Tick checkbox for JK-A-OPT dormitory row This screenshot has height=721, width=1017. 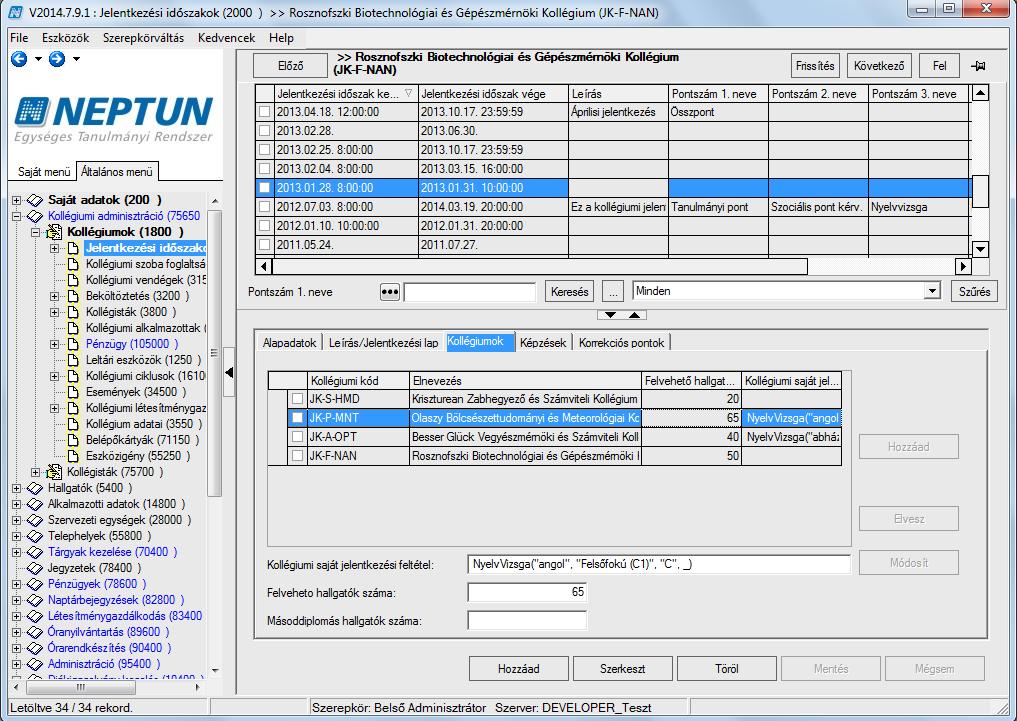coord(297,437)
